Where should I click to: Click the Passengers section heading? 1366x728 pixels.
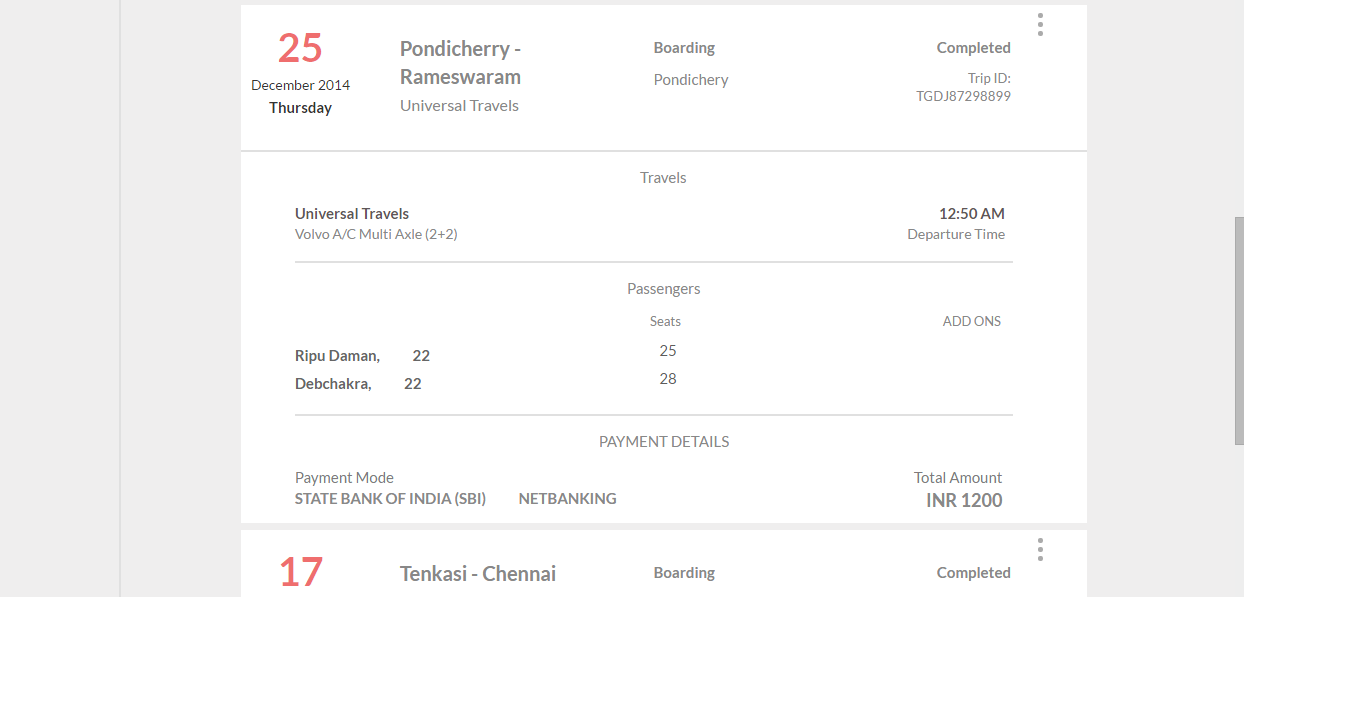tap(664, 289)
